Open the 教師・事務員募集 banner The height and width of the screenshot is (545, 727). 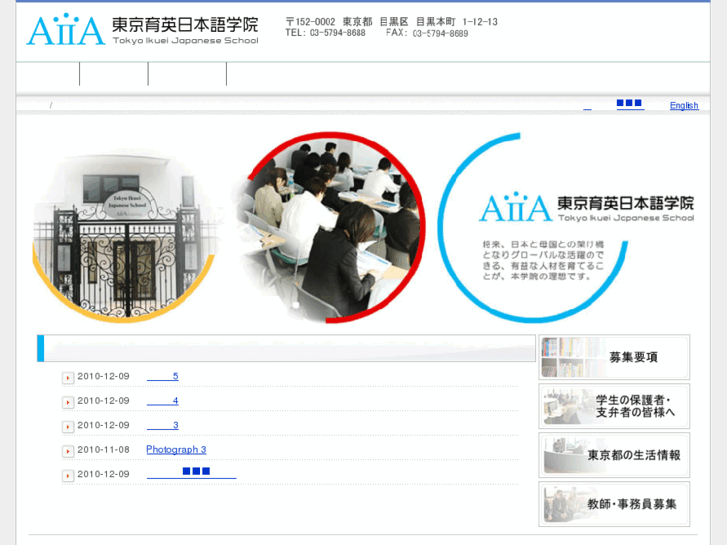(x=614, y=504)
